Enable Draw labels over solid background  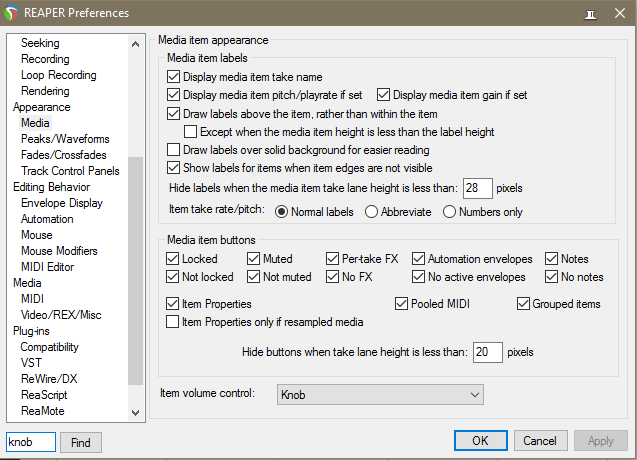pos(173,150)
